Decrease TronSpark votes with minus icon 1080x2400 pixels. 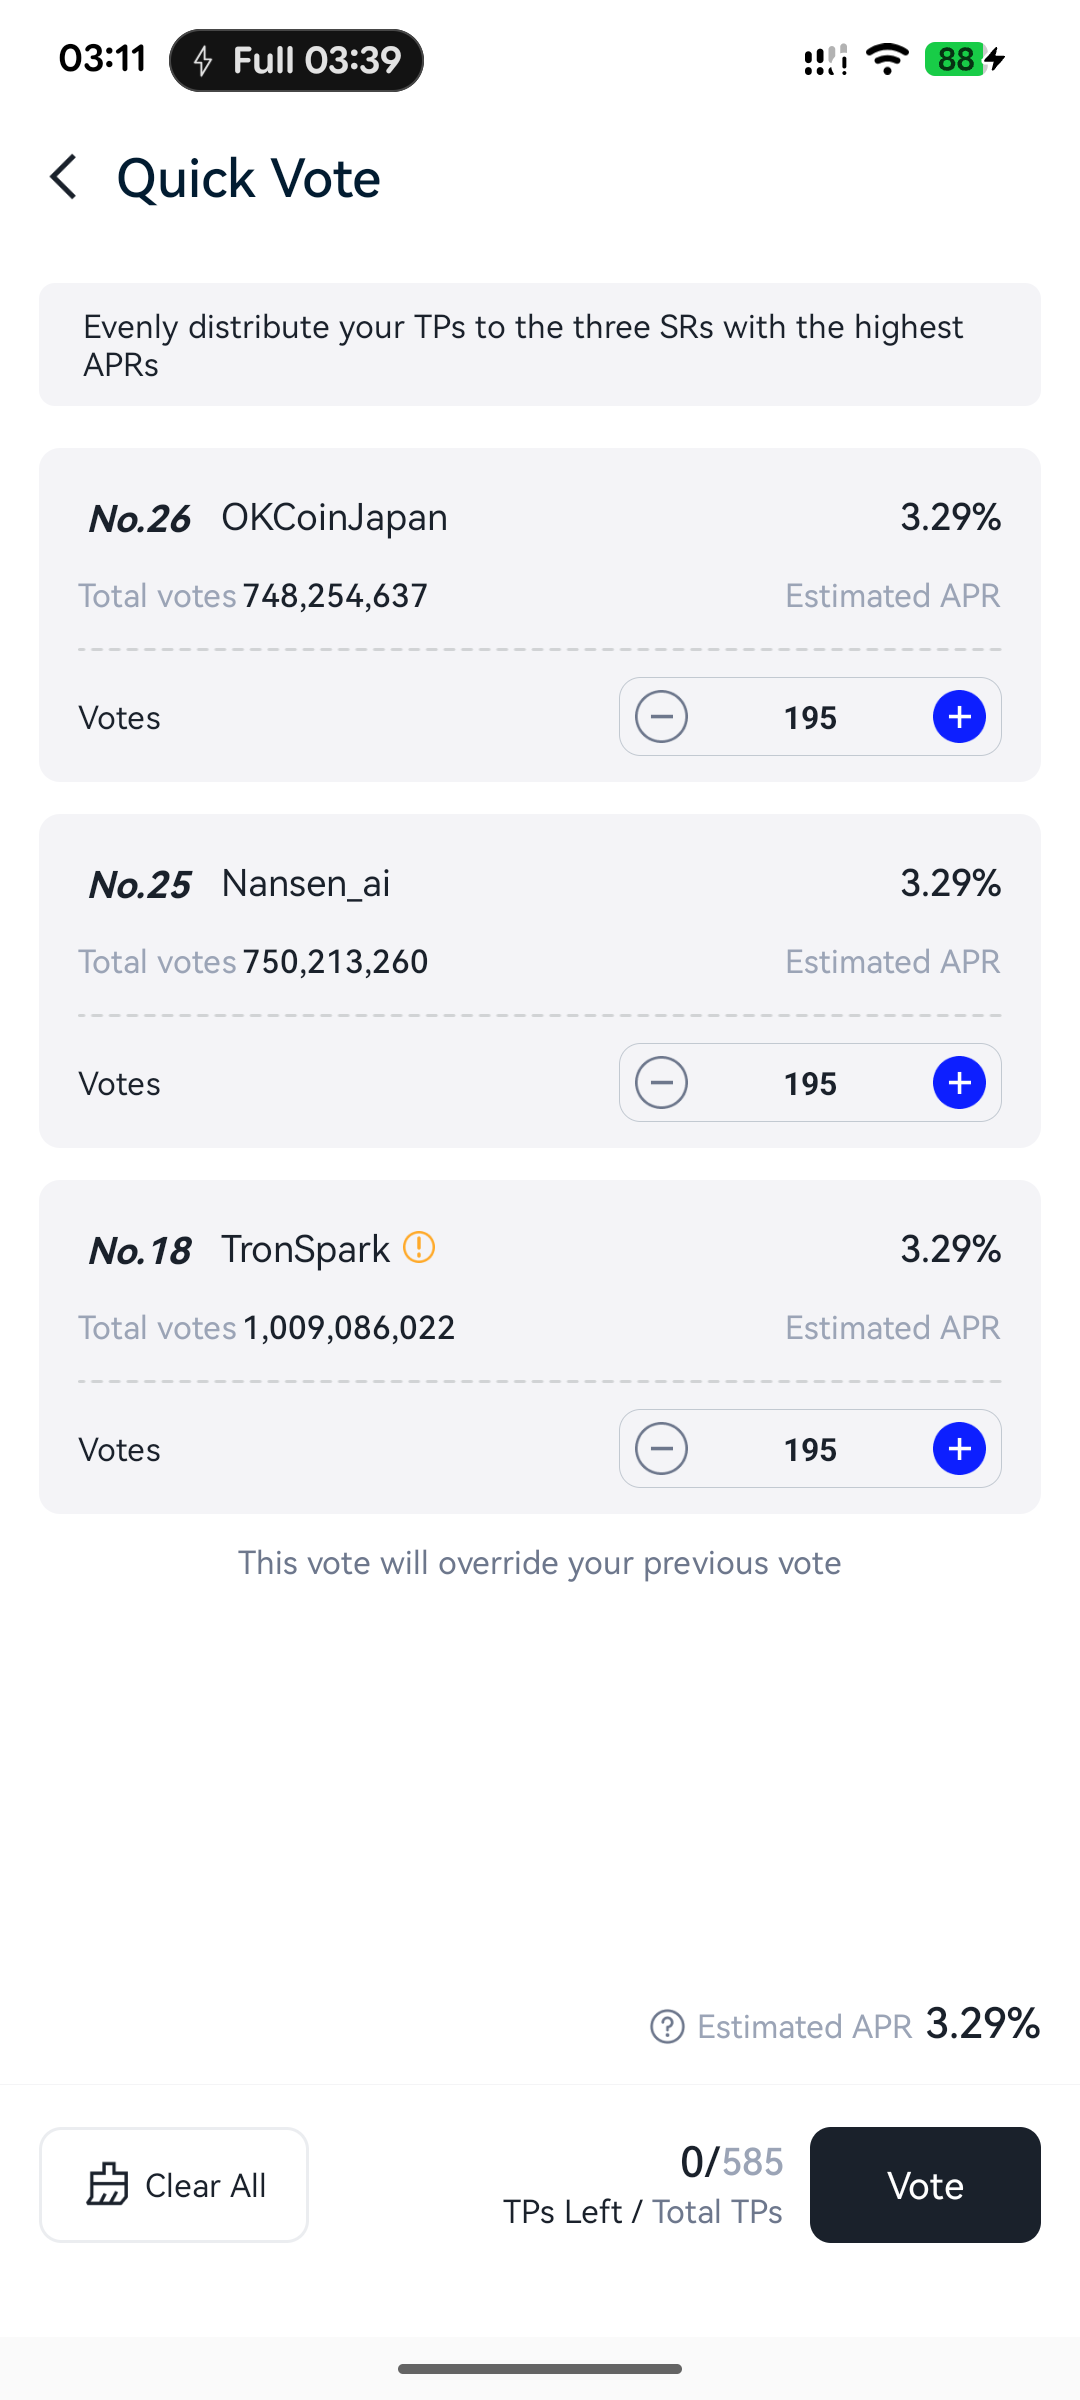[x=662, y=1449]
